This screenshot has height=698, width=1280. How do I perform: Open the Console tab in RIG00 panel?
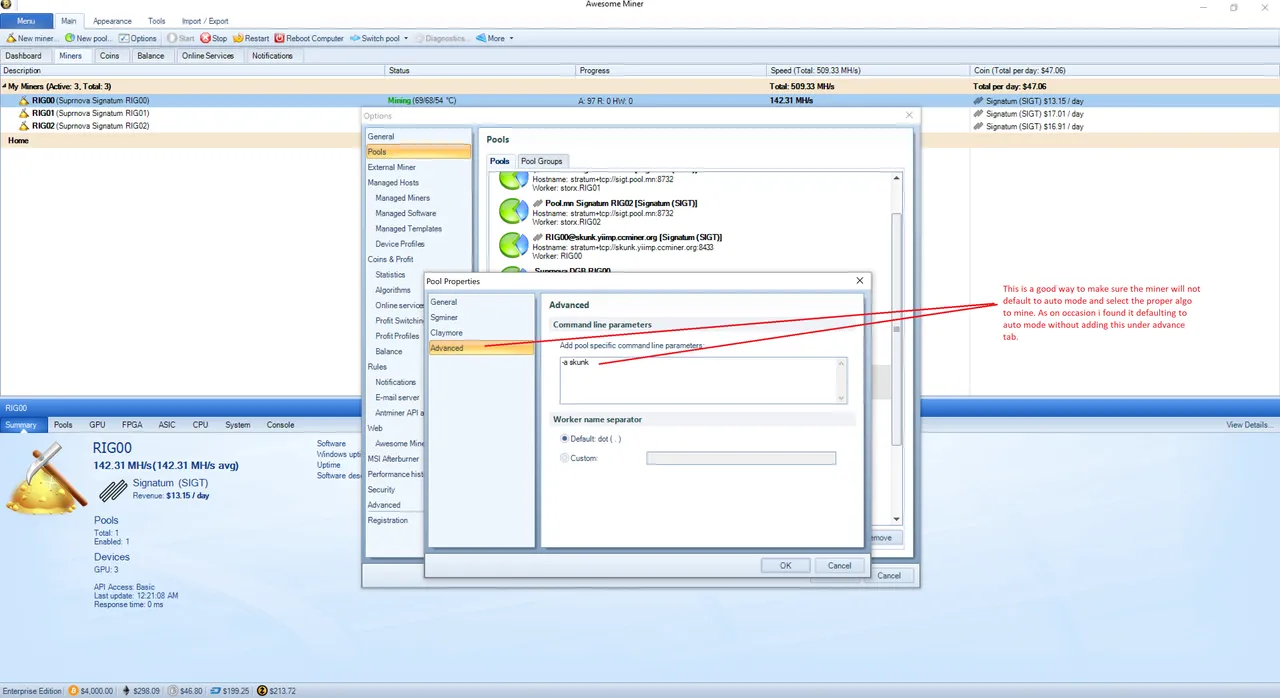(280, 425)
